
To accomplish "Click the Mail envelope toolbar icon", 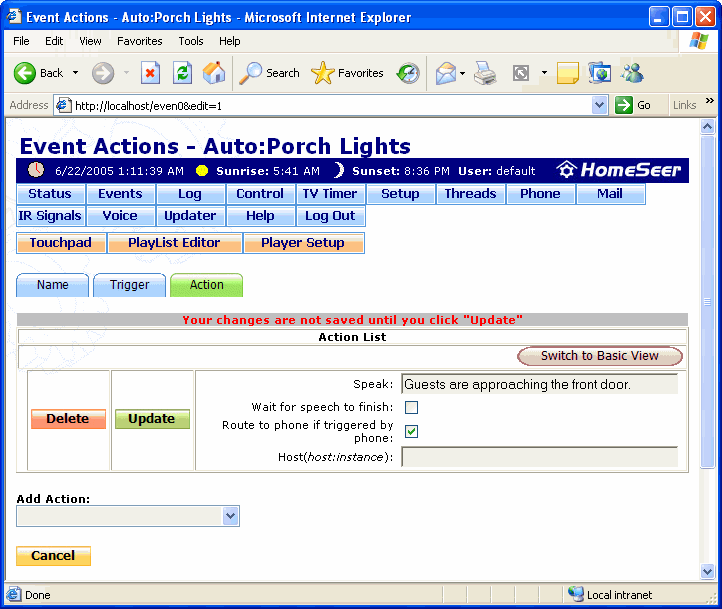I will coord(446,73).
